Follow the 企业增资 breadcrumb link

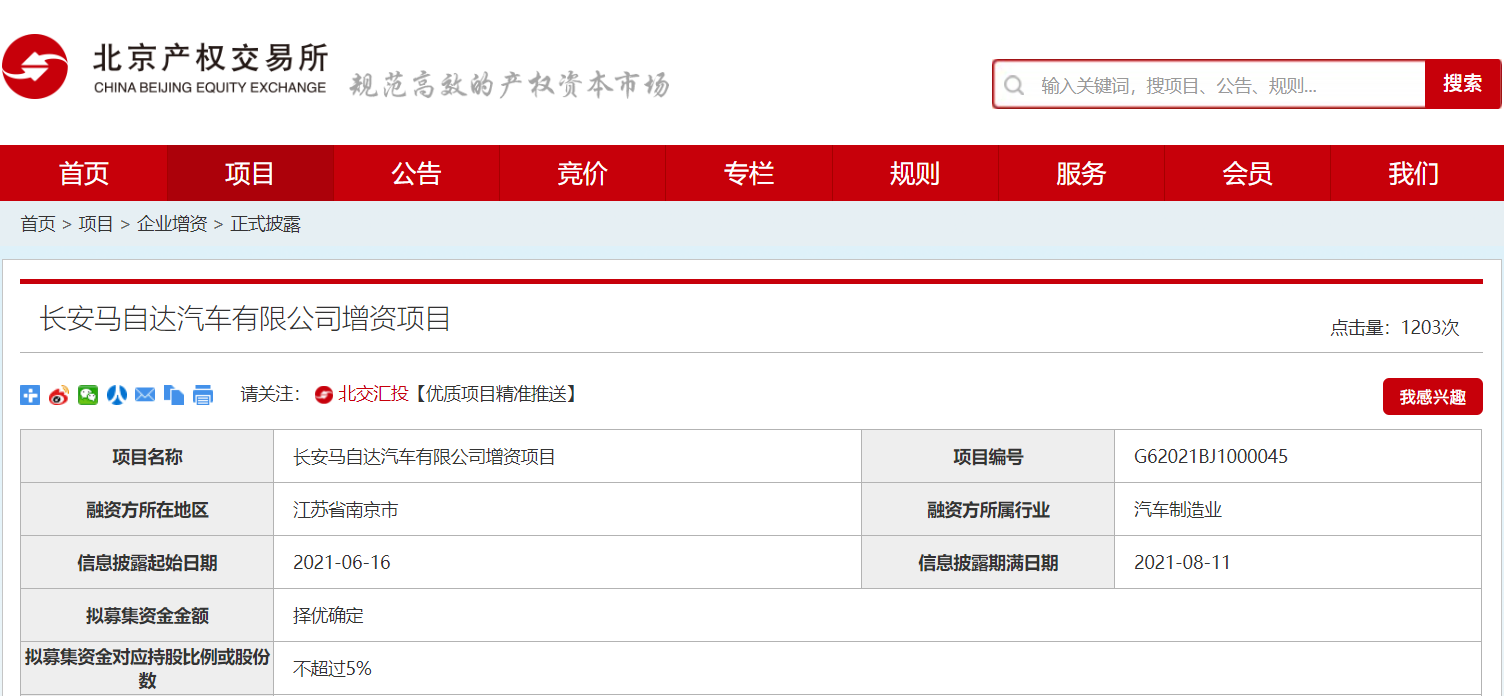(172, 224)
